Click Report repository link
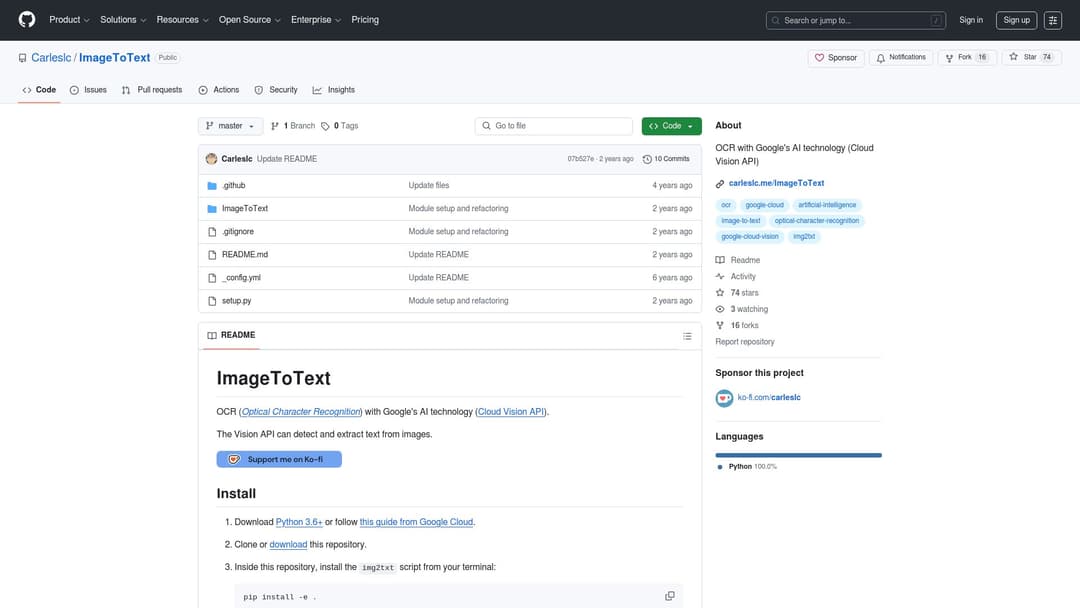Image resolution: width=1080 pixels, height=608 pixels. [745, 342]
